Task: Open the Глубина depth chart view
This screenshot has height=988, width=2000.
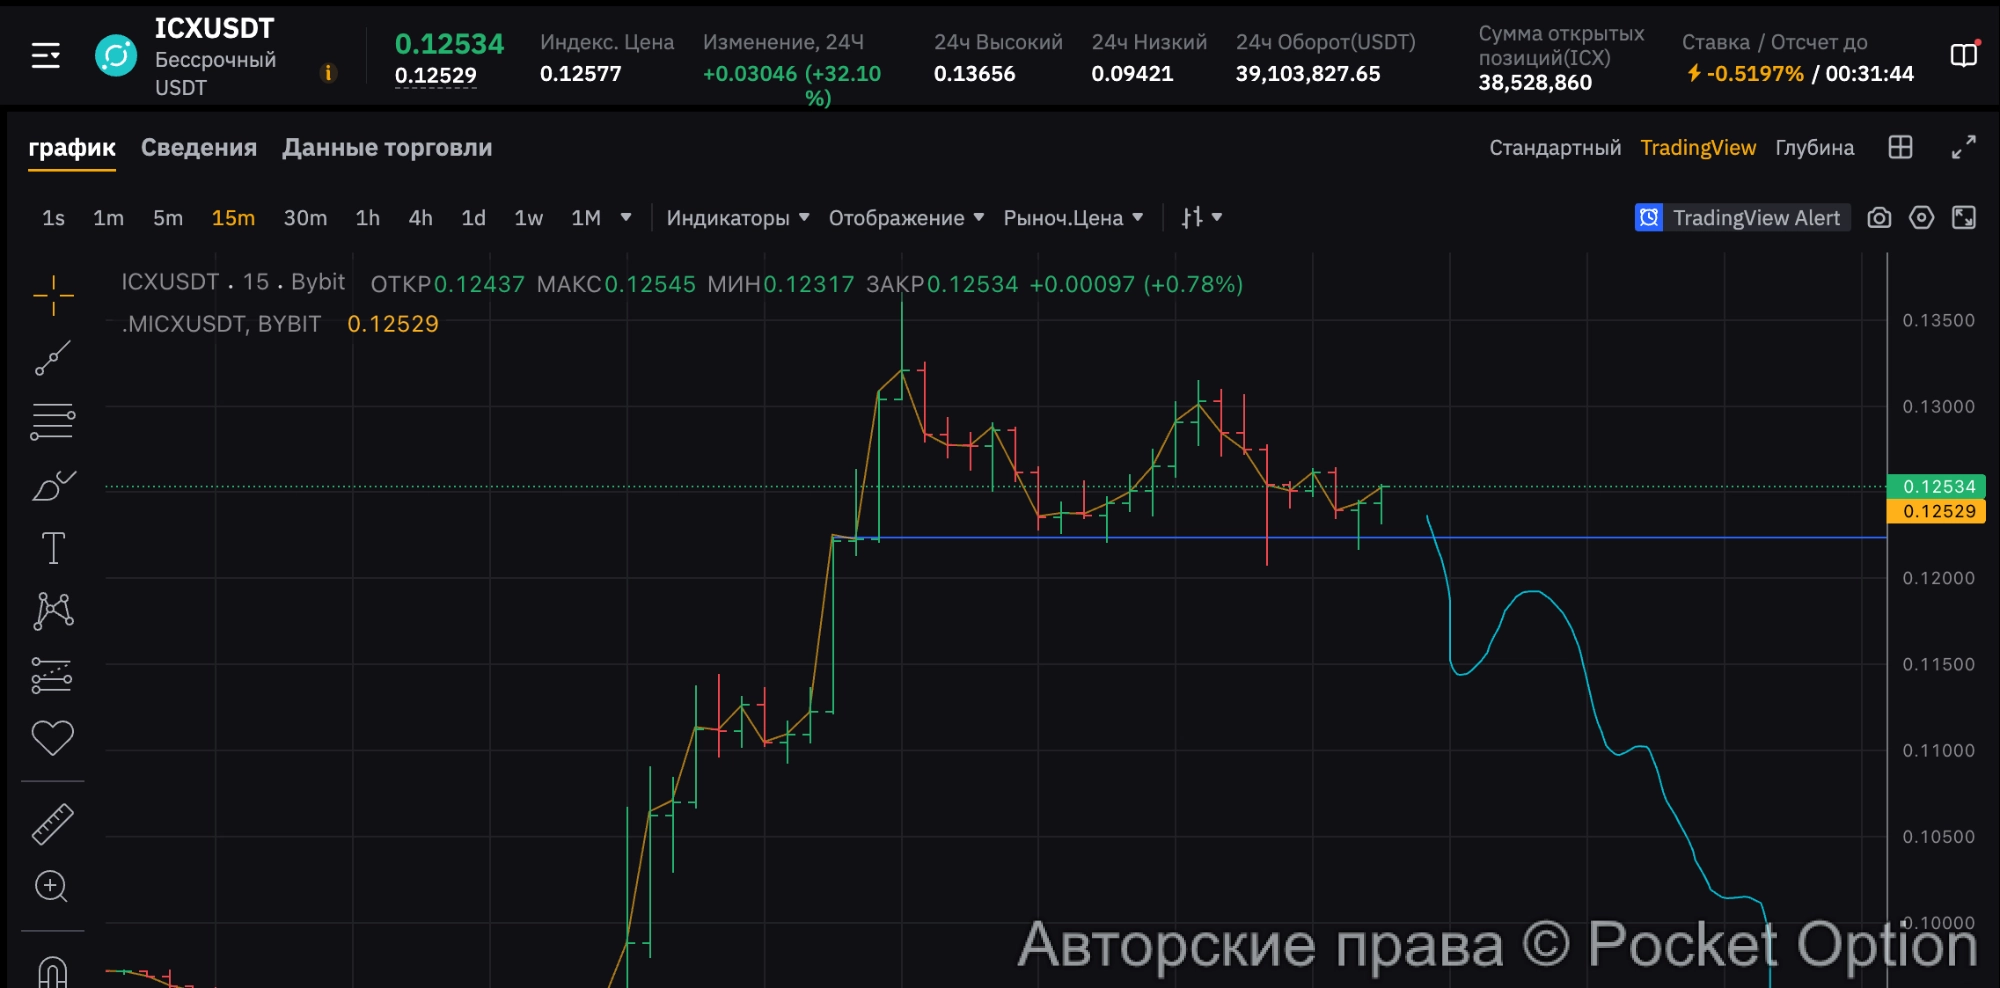Action: tap(1814, 148)
